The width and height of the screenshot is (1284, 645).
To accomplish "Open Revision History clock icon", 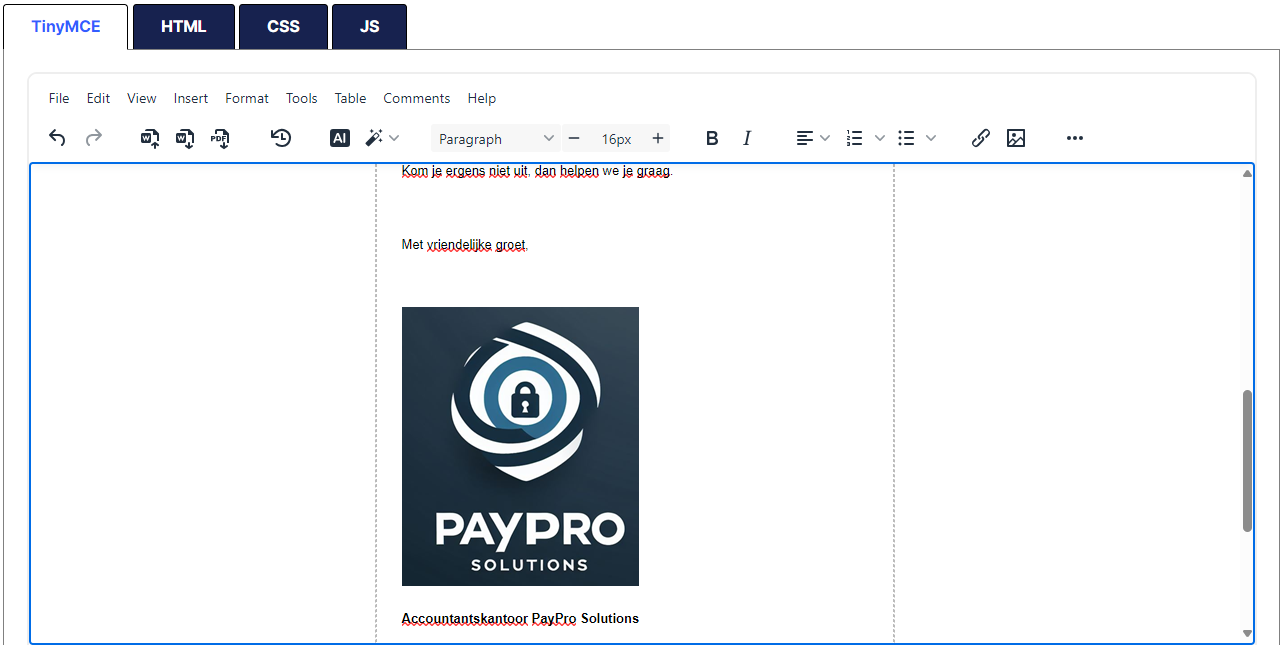I will (x=281, y=138).
